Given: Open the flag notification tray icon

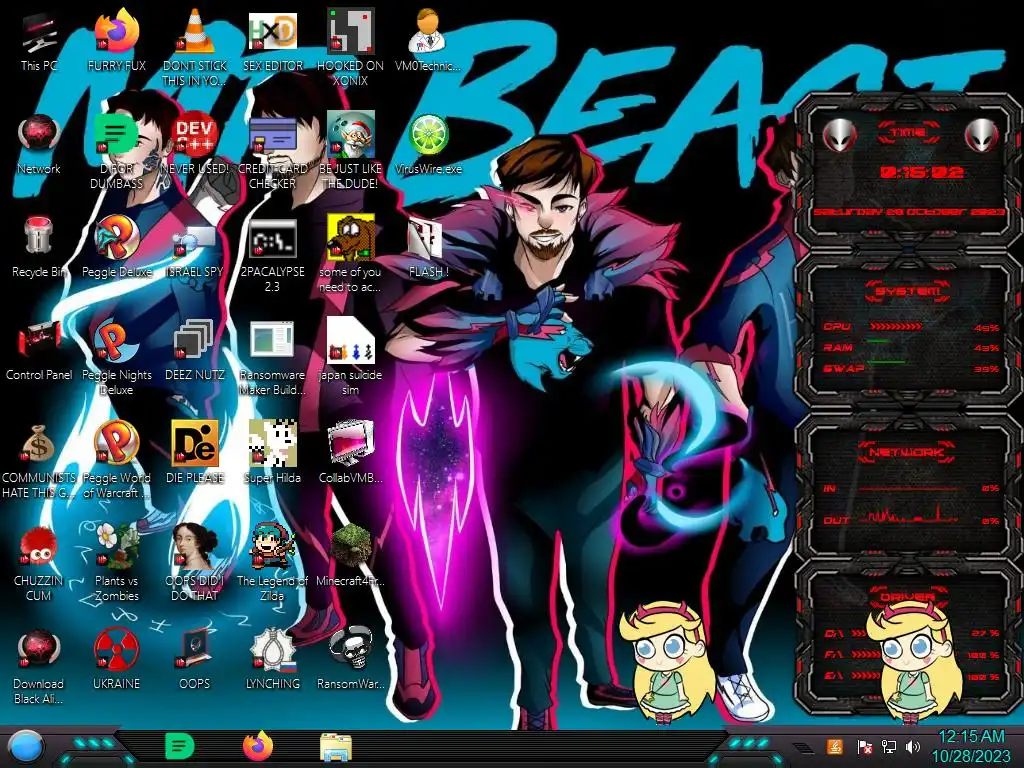Looking at the screenshot, I should pyautogui.click(x=865, y=746).
